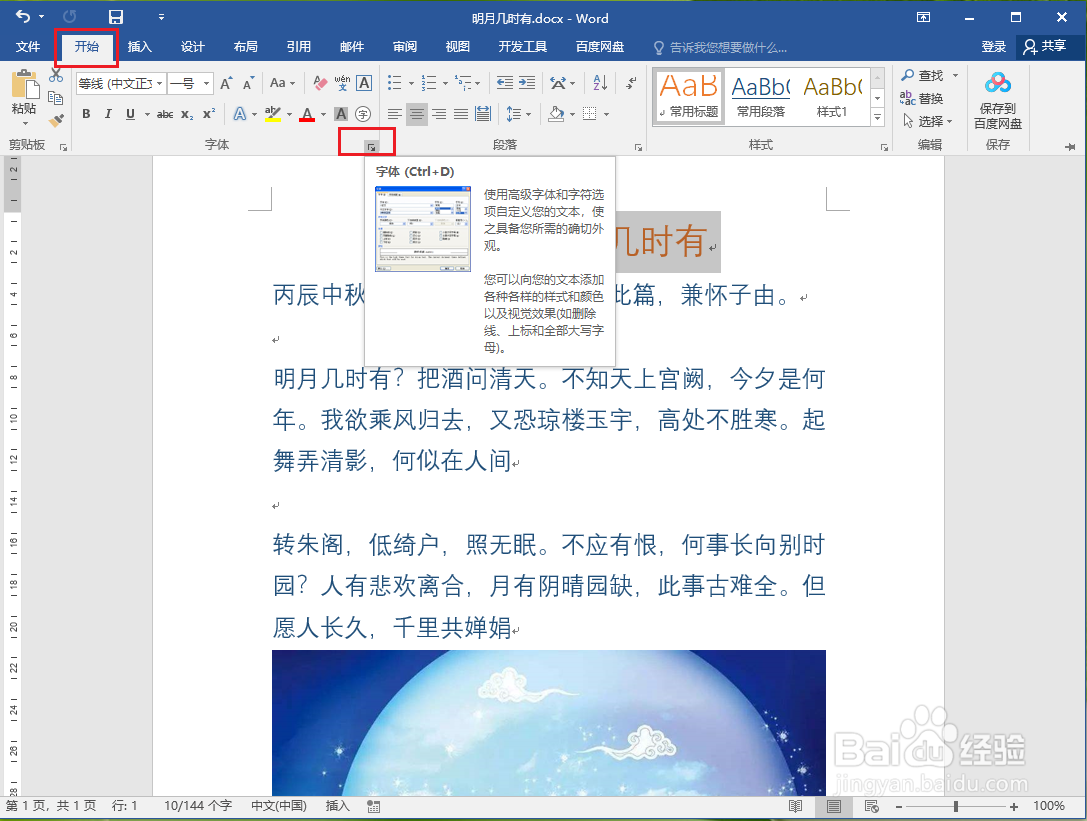Align text to the left
The image size is (1087, 821).
pos(394,114)
